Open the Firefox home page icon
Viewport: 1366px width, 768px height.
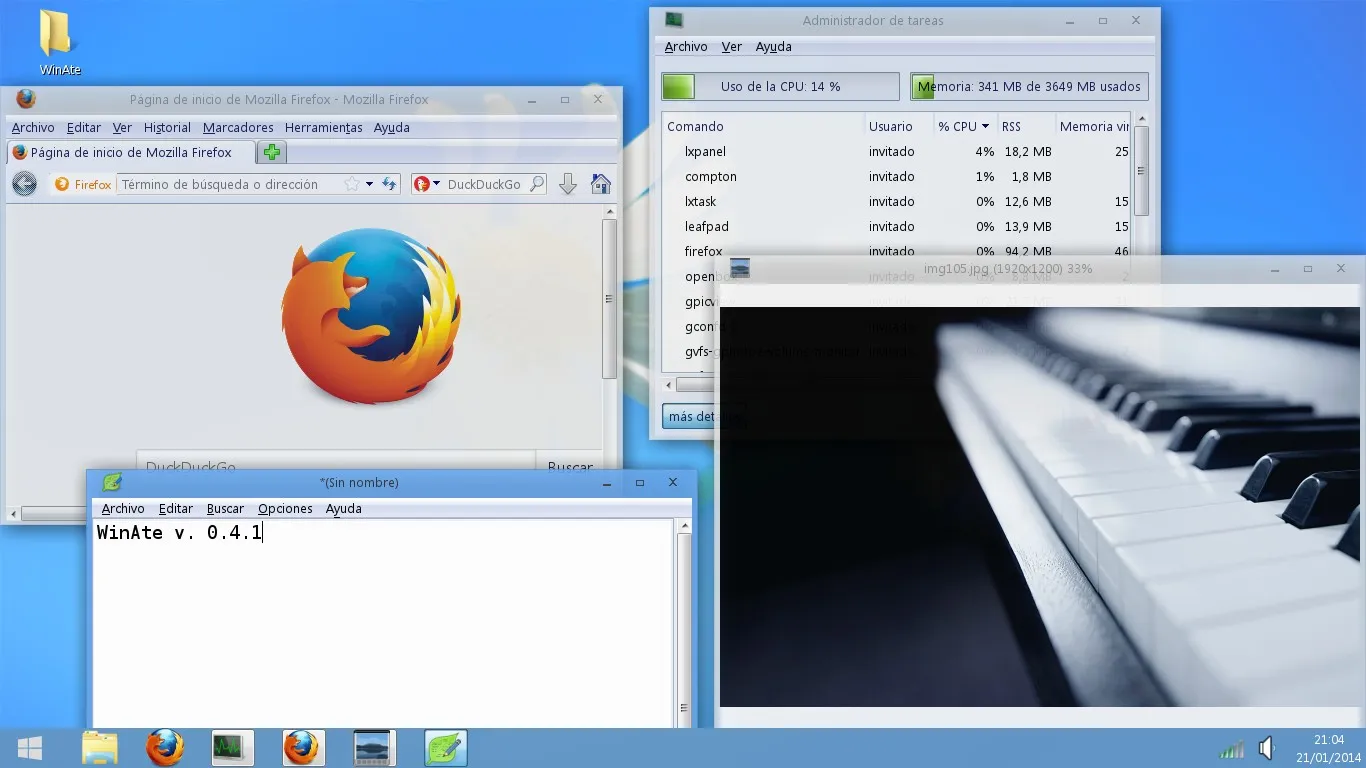(600, 184)
